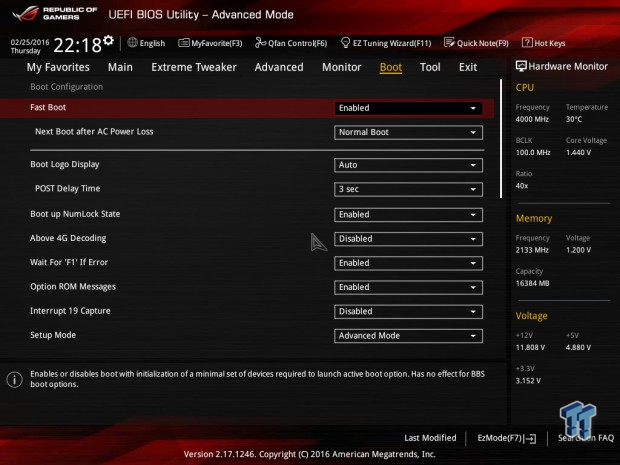Click the EZ Tuning Wizard lightbulb icon
This screenshot has height=465, width=620.
pyautogui.click(x=345, y=42)
